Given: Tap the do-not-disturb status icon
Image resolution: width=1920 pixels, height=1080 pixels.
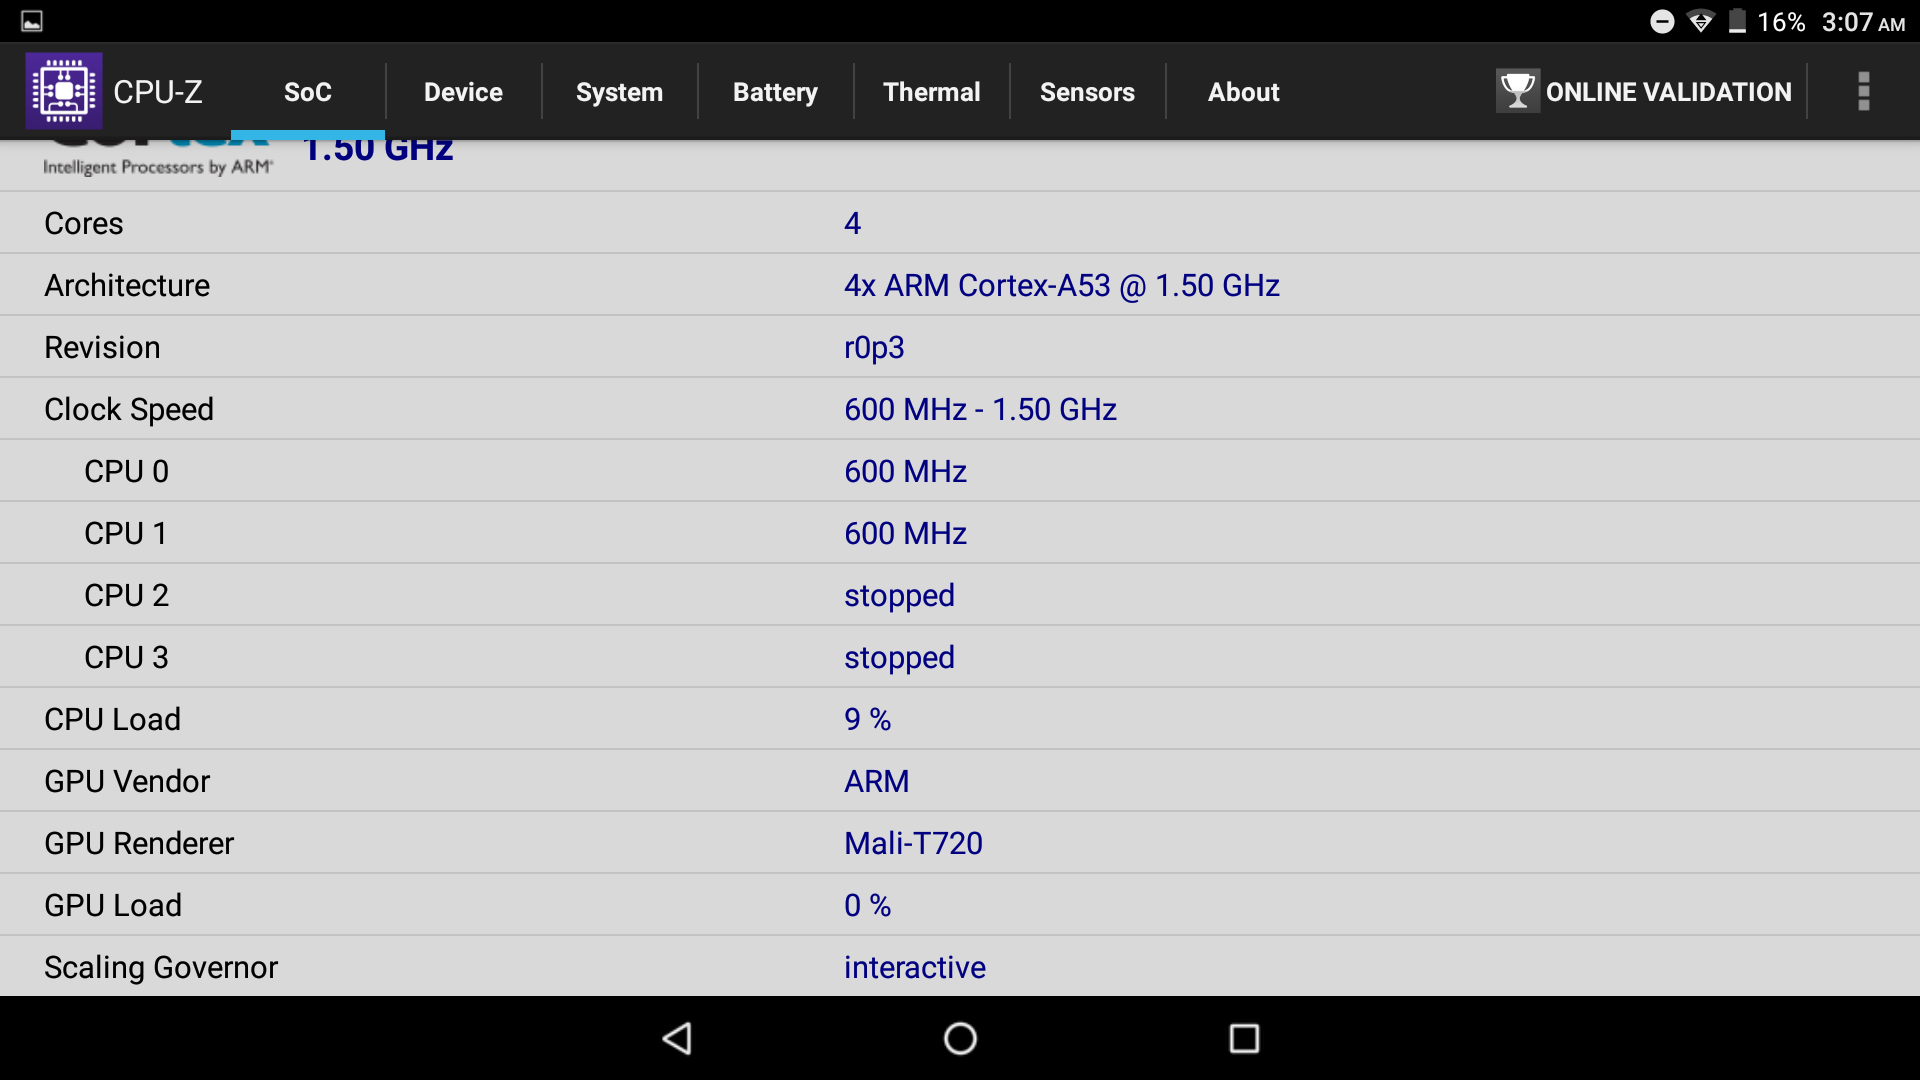Looking at the screenshot, I should tap(1662, 21).
